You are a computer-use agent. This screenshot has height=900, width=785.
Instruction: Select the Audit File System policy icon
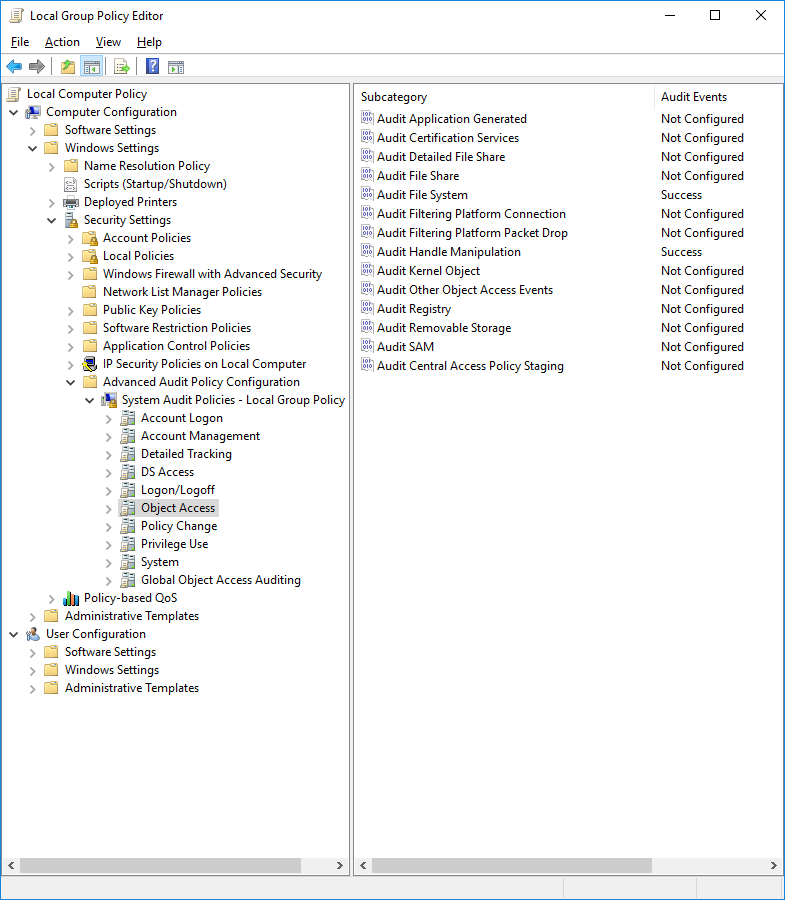[x=367, y=194]
